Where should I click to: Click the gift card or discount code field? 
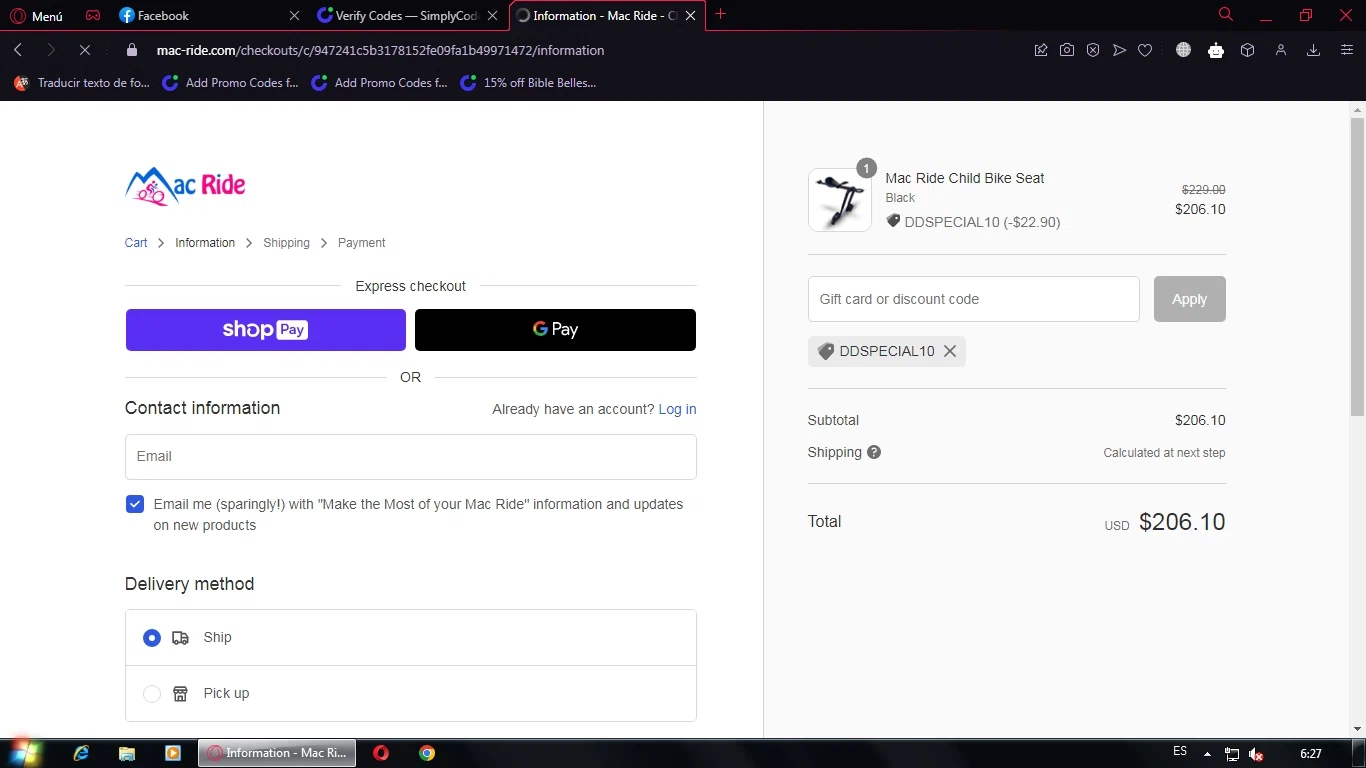(974, 299)
